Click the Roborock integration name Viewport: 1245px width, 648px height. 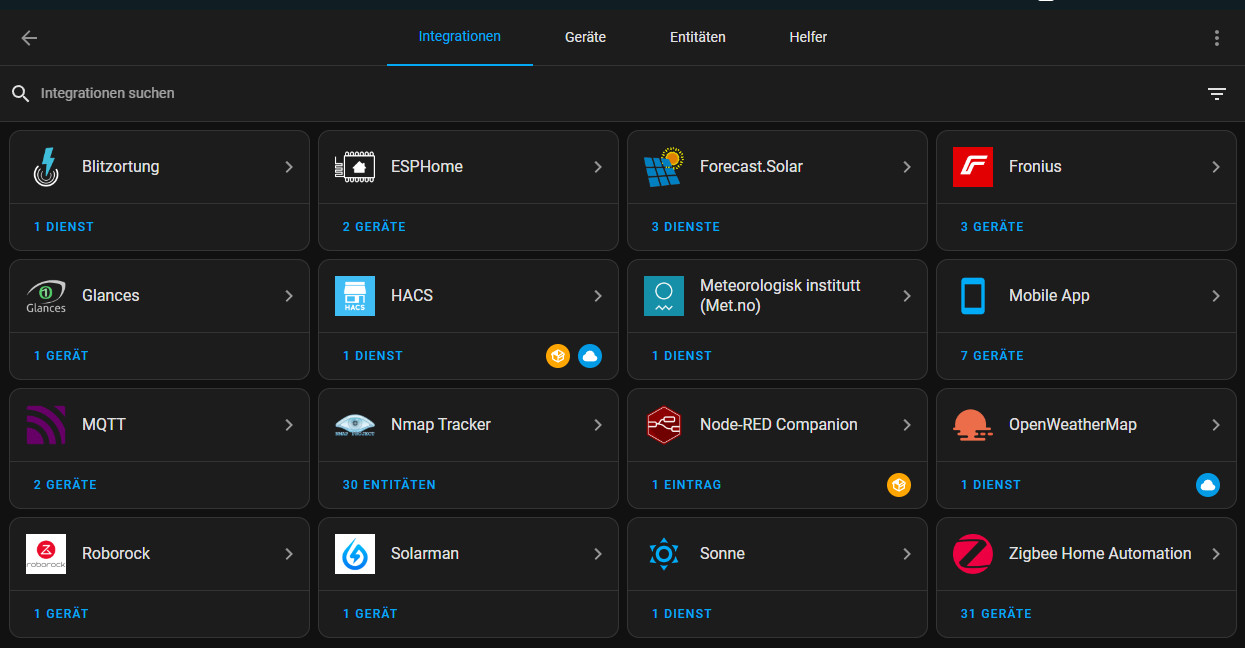116,554
